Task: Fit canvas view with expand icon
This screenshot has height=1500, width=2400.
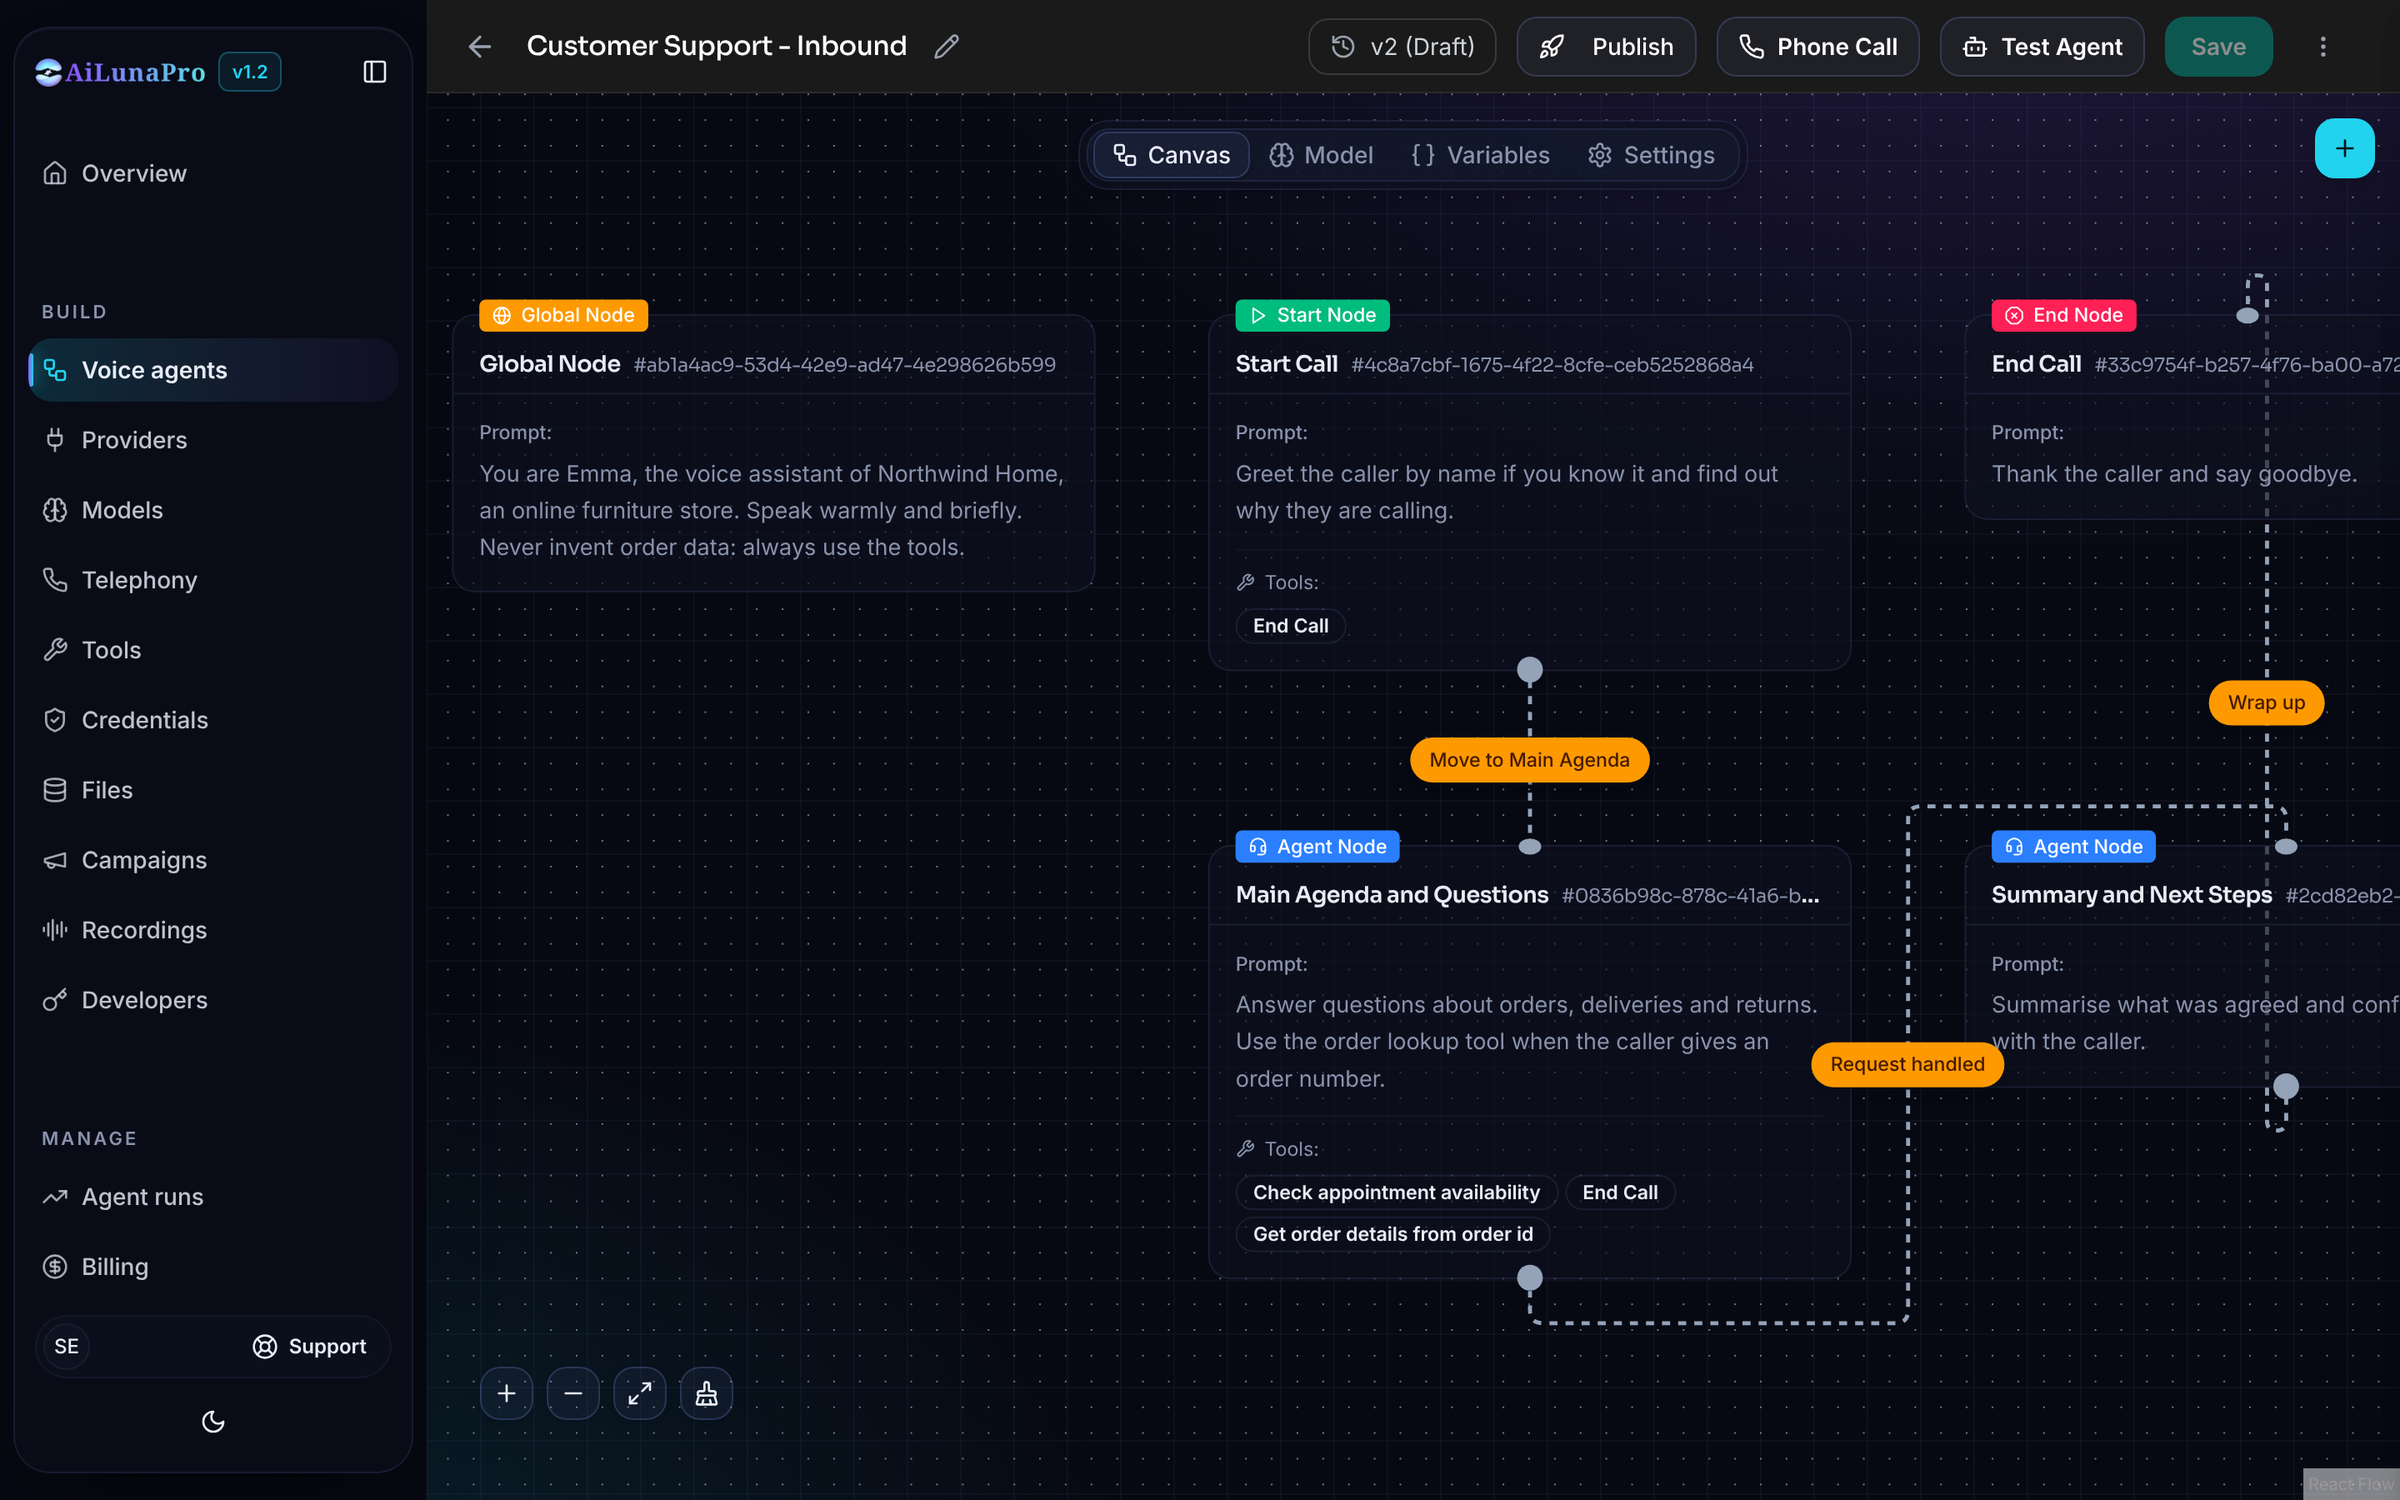Action: click(640, 1393)
